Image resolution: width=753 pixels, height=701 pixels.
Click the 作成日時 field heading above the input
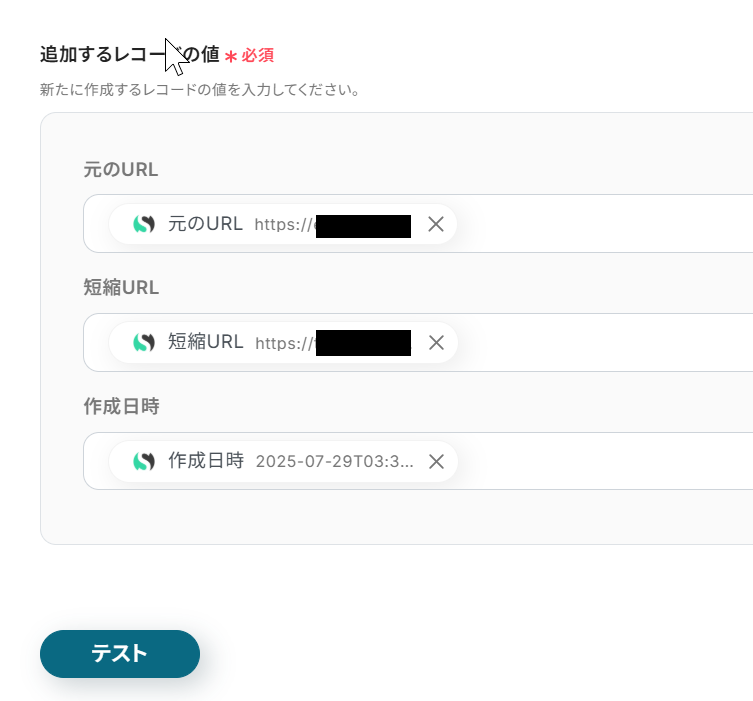pyautogui.click(x=121, y=407)
